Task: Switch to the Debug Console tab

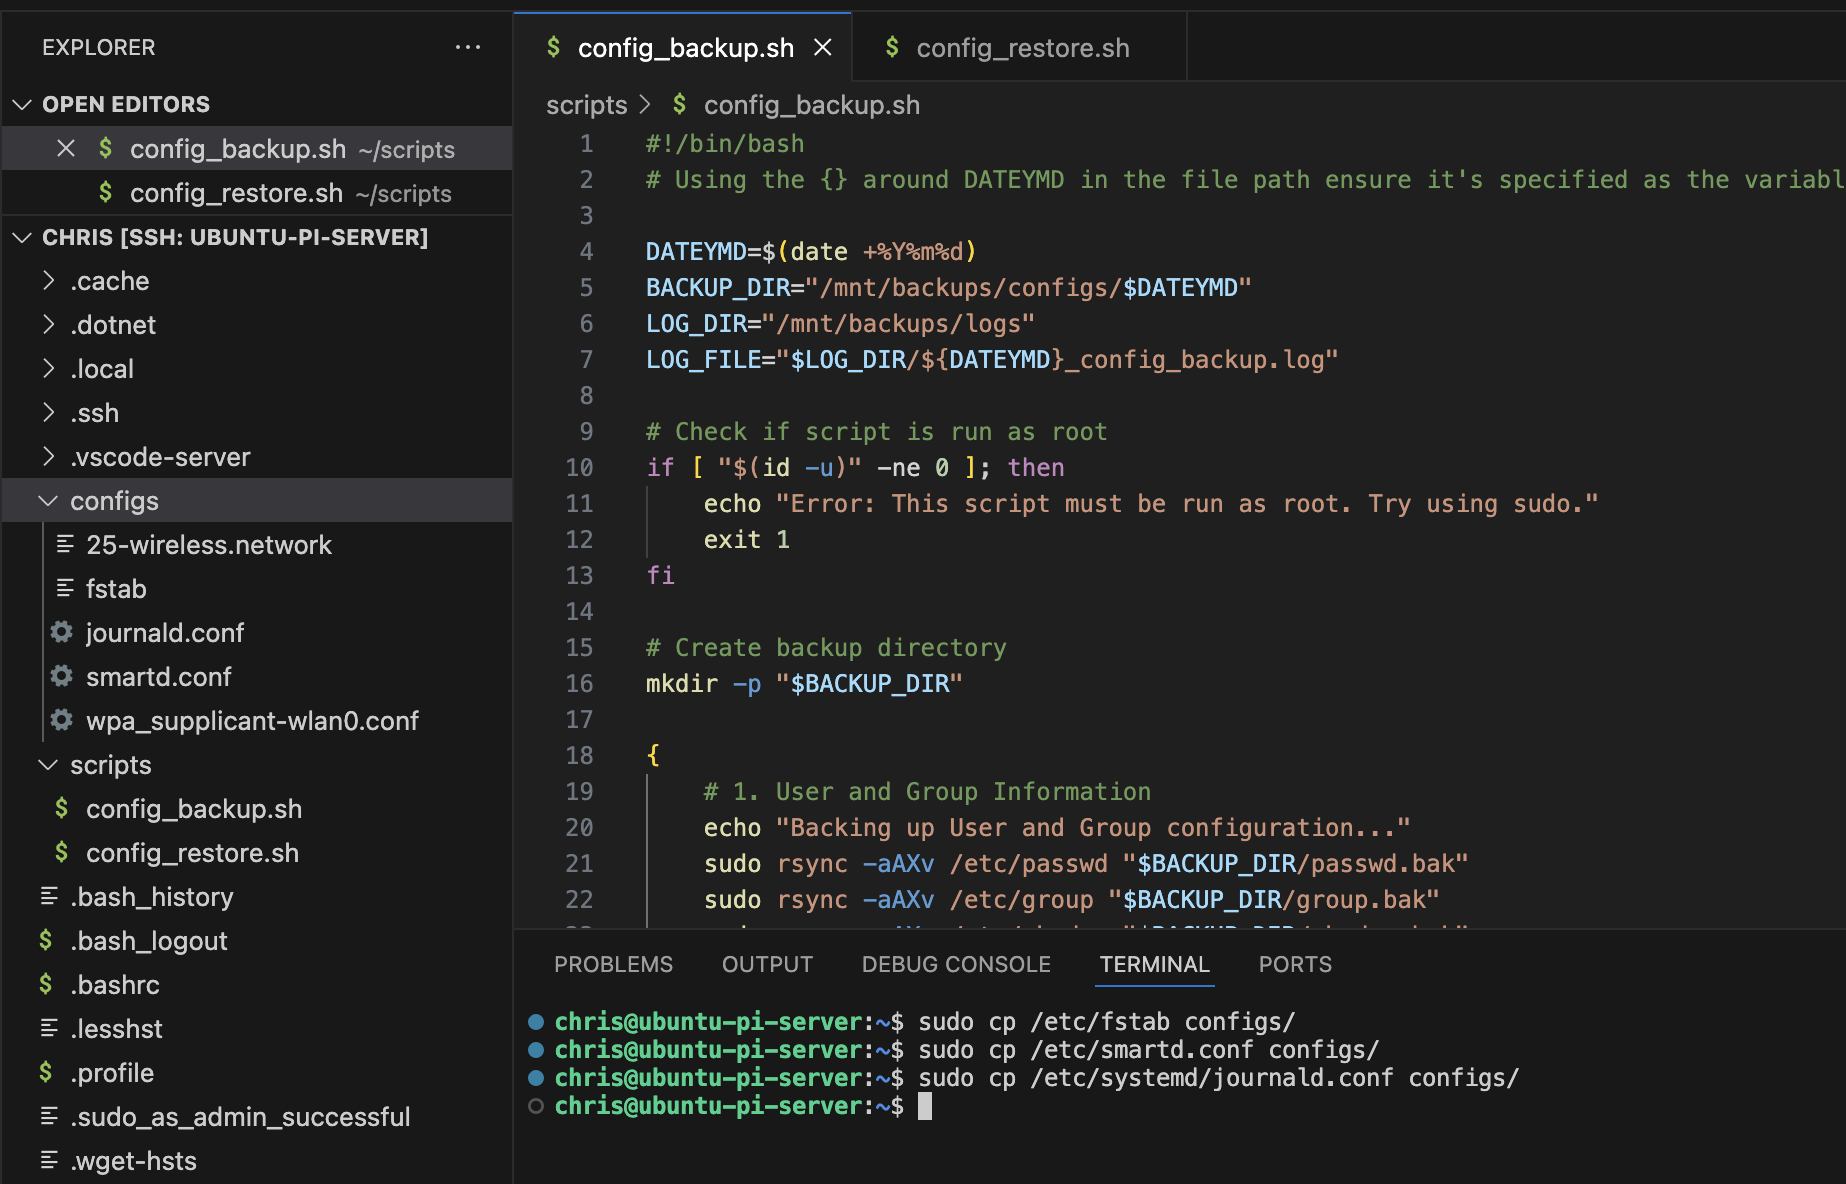Action: [956, 964]
